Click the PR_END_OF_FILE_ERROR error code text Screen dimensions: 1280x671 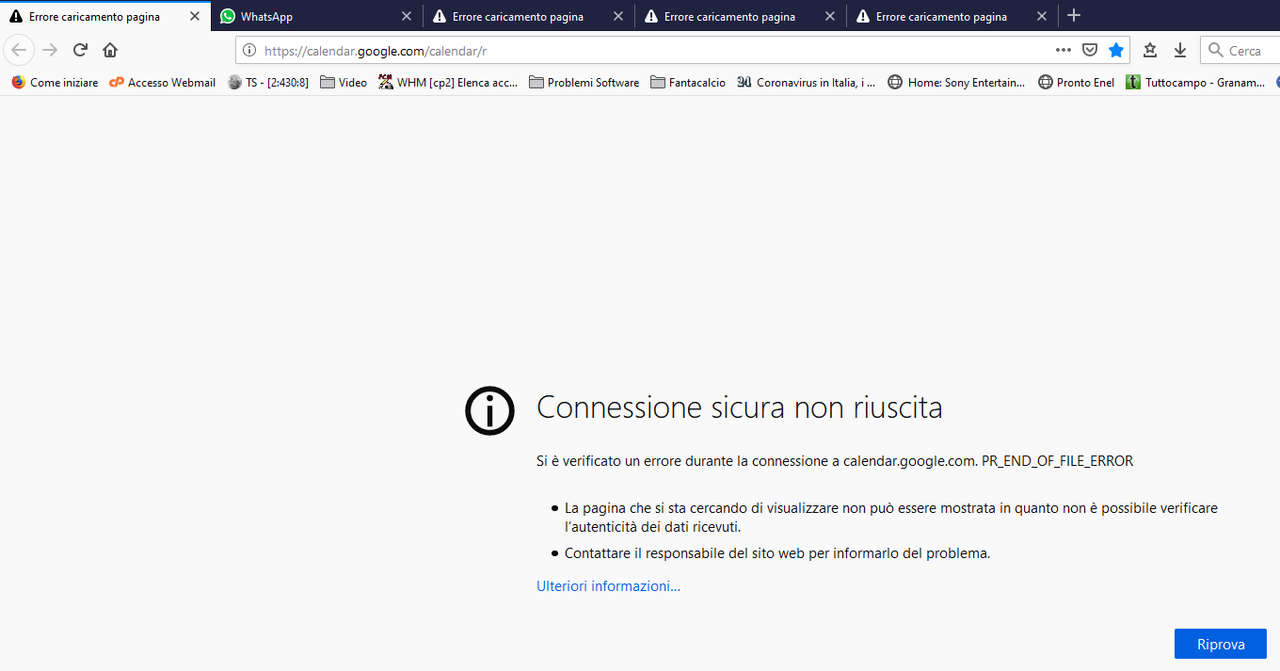1057,461
